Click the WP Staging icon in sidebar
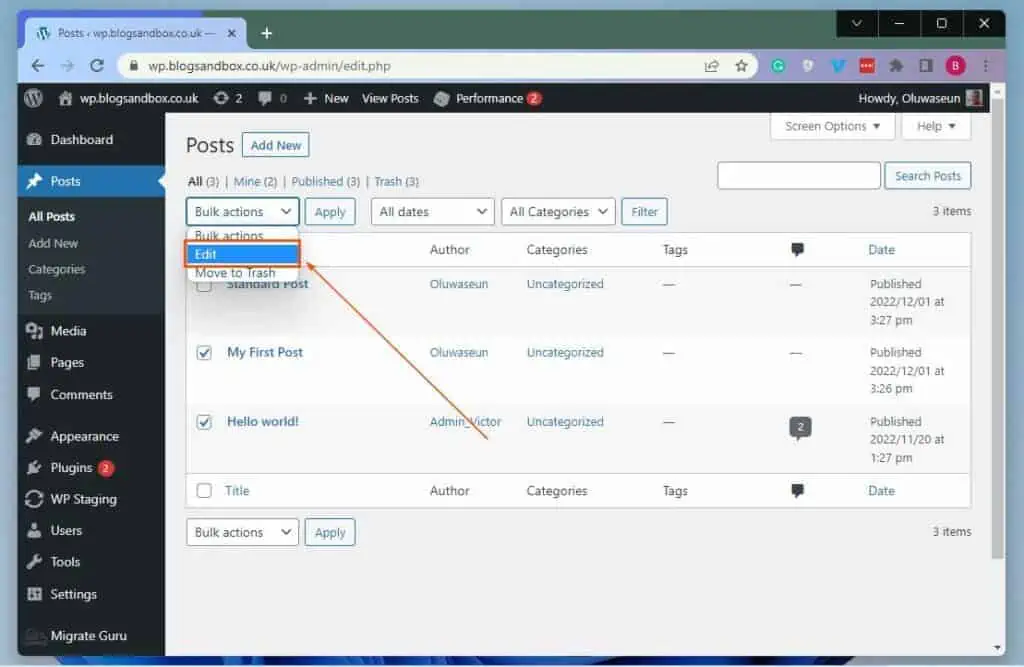 point(32,499)
